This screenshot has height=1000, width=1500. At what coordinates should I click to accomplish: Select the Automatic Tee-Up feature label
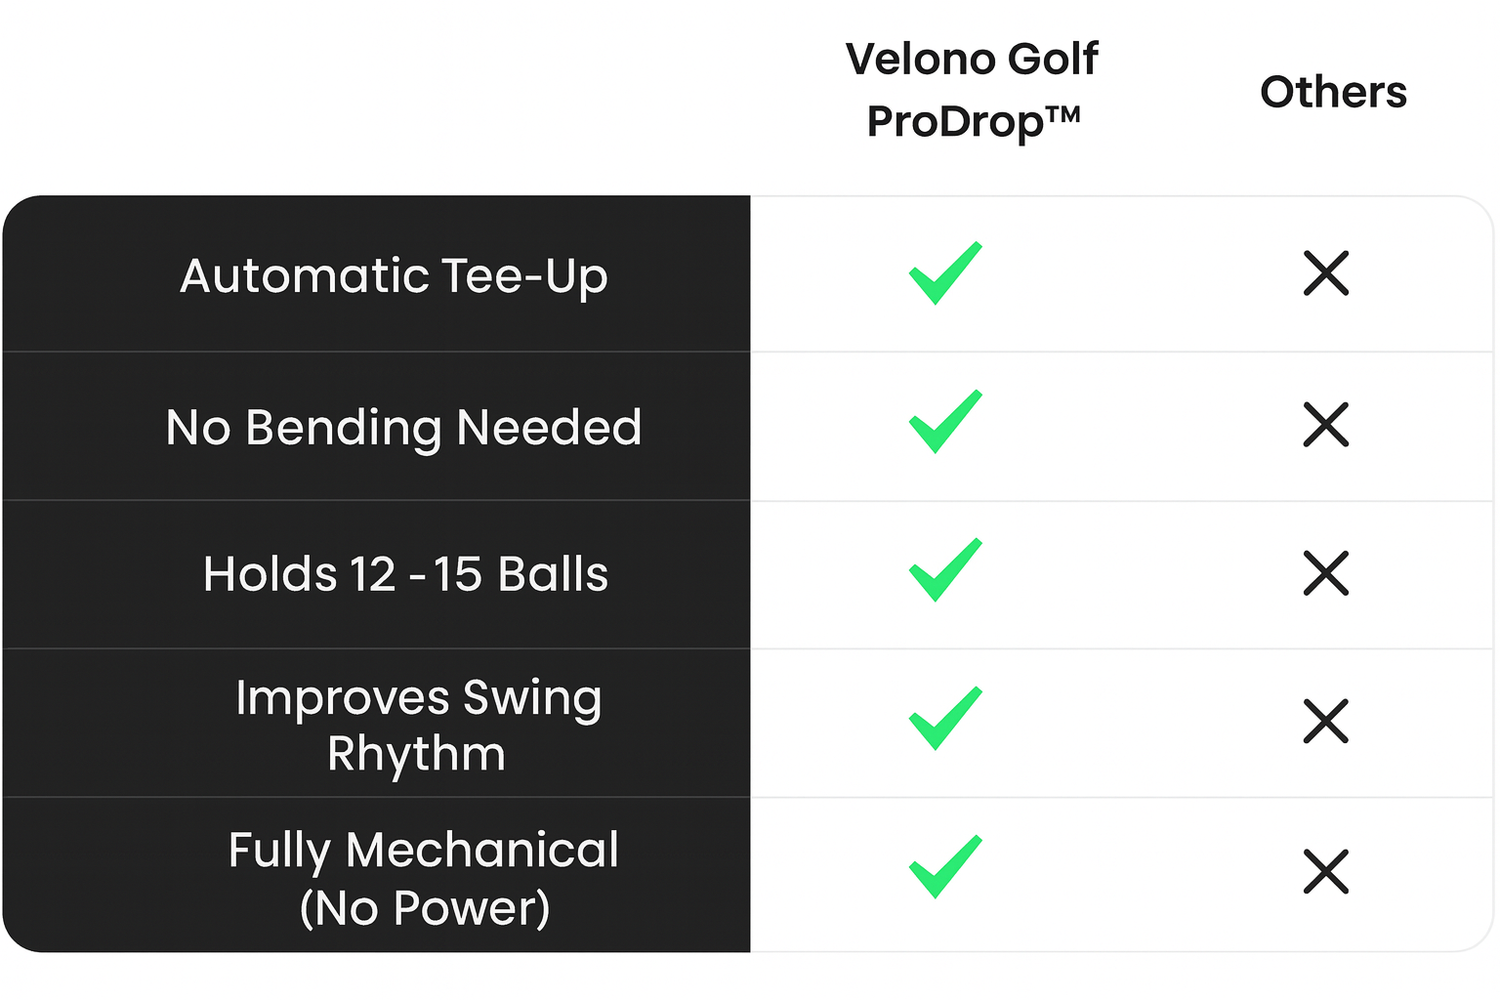pos(393,276)
